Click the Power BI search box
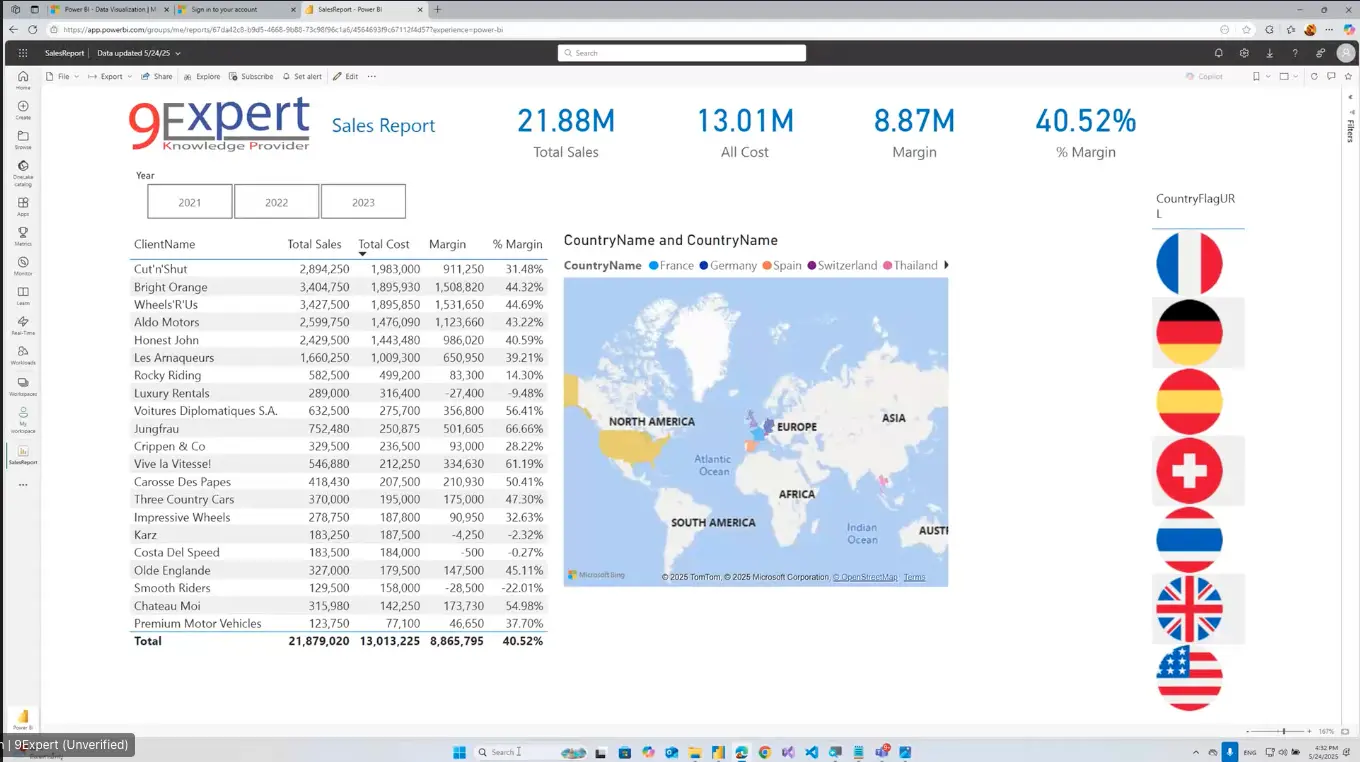This screenshot has width=1360, height=762. pyautogui.click(x=682, y=53)
